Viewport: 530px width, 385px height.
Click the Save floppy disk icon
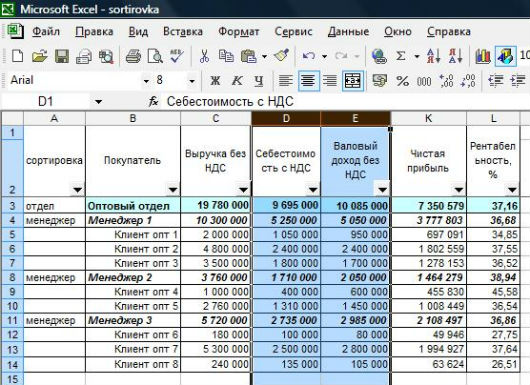point(62,56)
